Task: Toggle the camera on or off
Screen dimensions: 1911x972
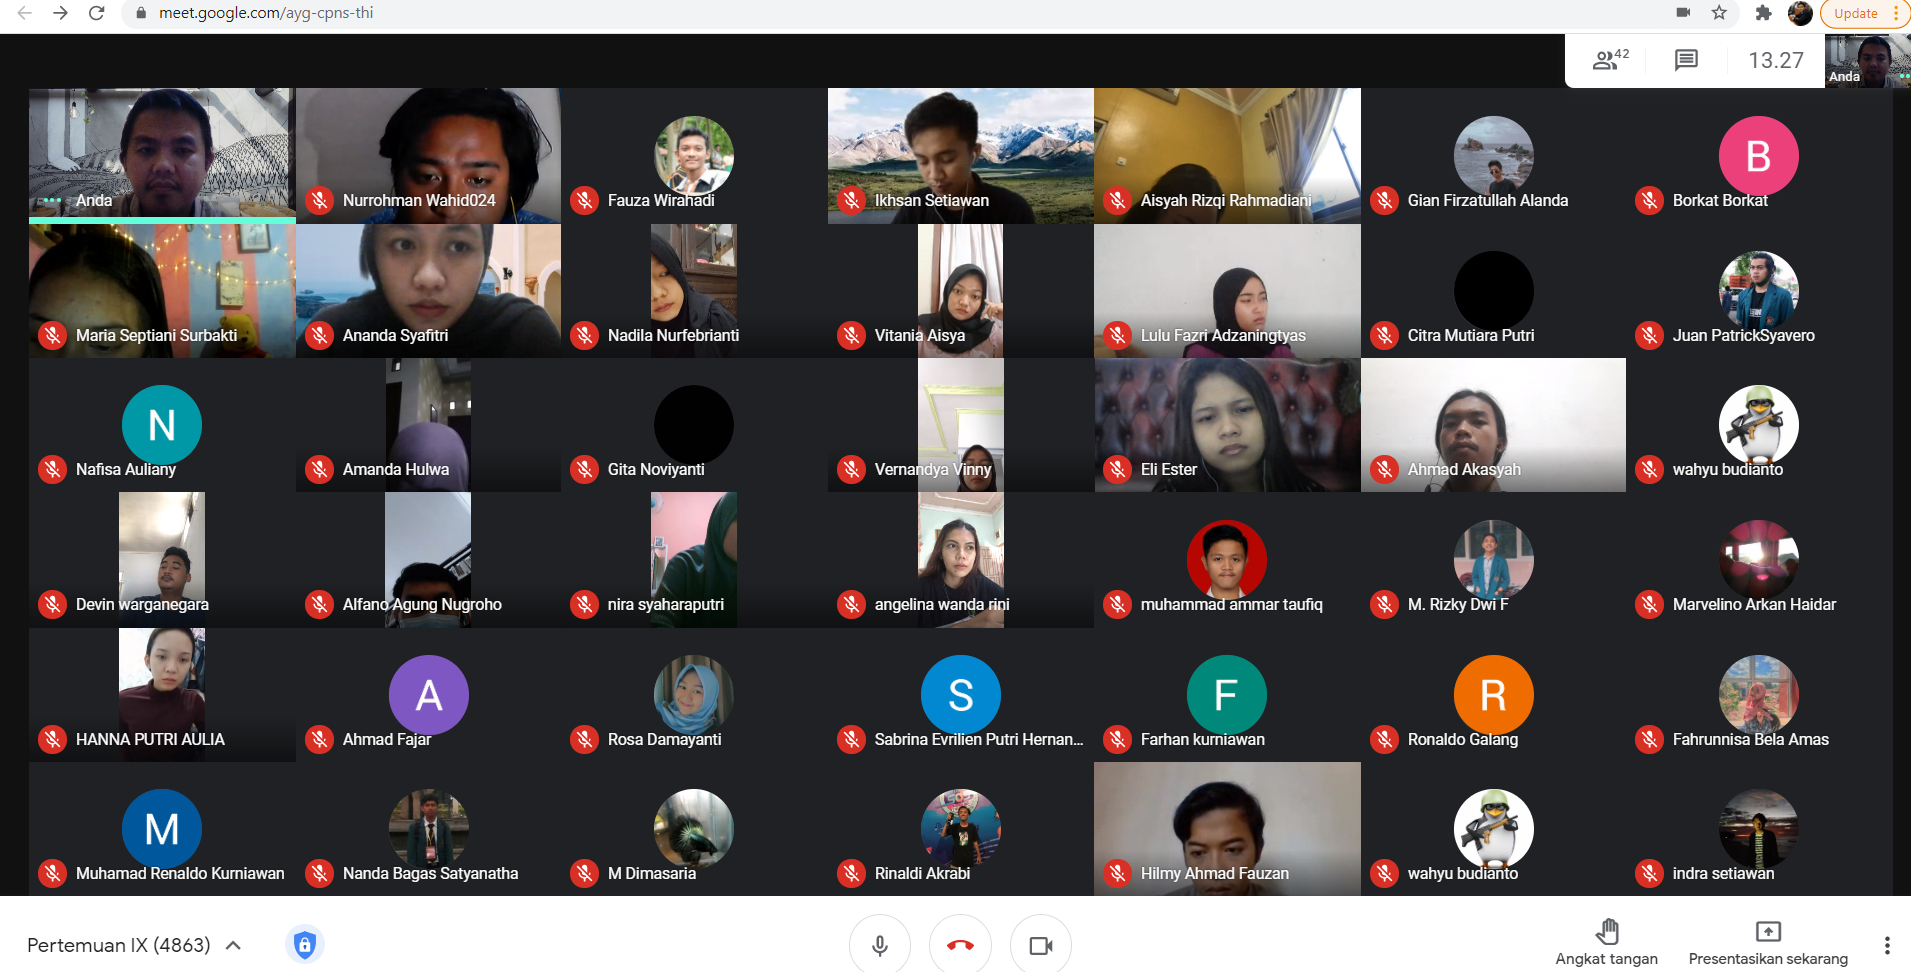Action: tap(1040, 945)
